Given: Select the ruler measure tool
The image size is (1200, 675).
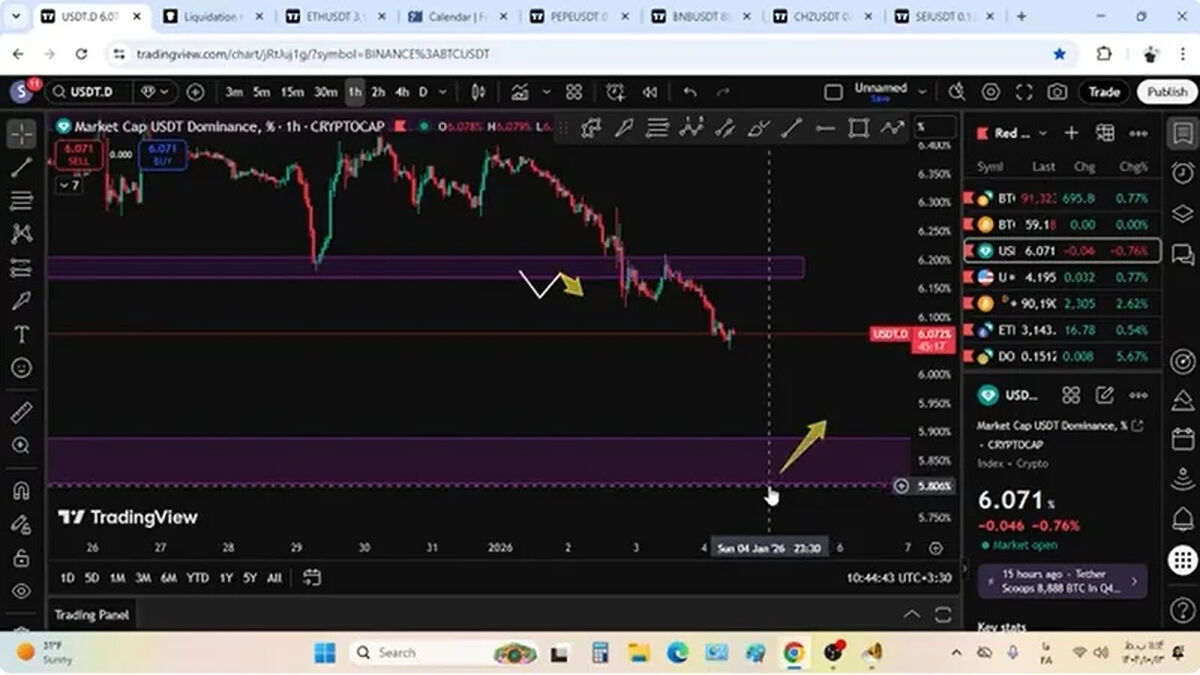Looking at the screenshot, I should 21,412.
